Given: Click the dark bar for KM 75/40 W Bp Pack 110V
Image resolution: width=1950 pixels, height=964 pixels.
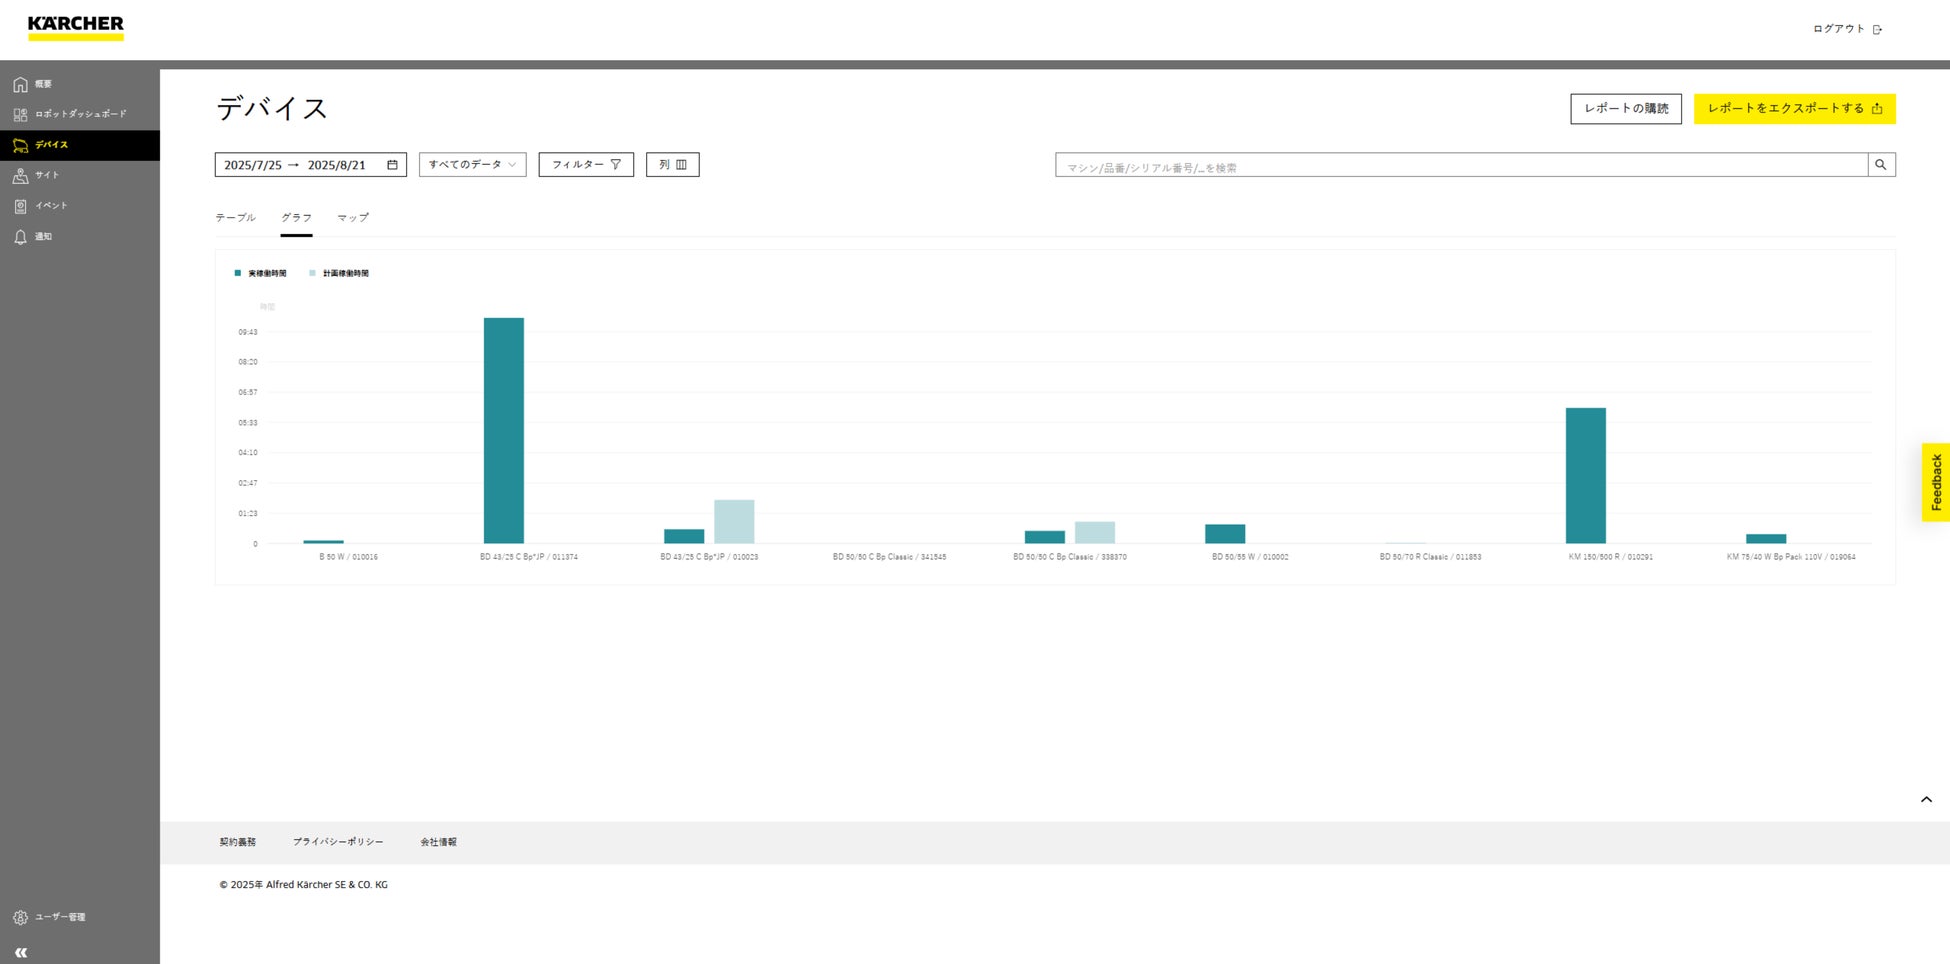Looking at the screenshot, I should pos(1766,539).
